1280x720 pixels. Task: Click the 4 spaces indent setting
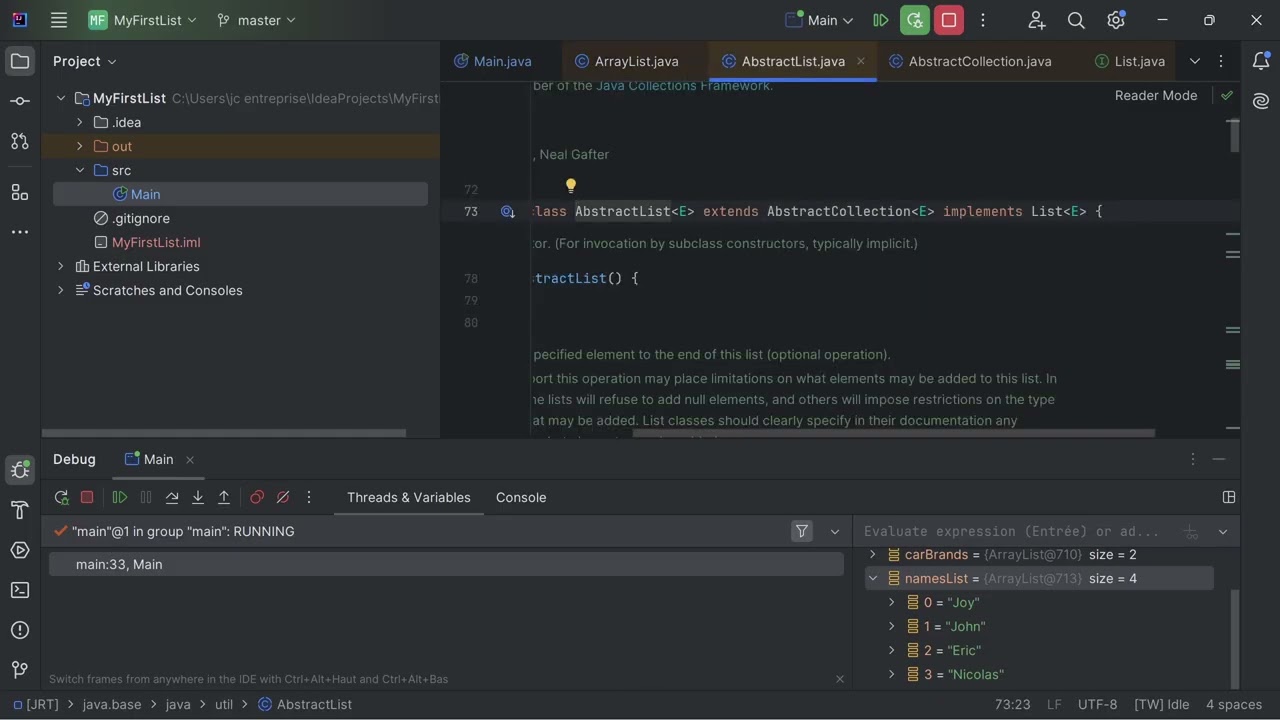[x=1234, y=704]
